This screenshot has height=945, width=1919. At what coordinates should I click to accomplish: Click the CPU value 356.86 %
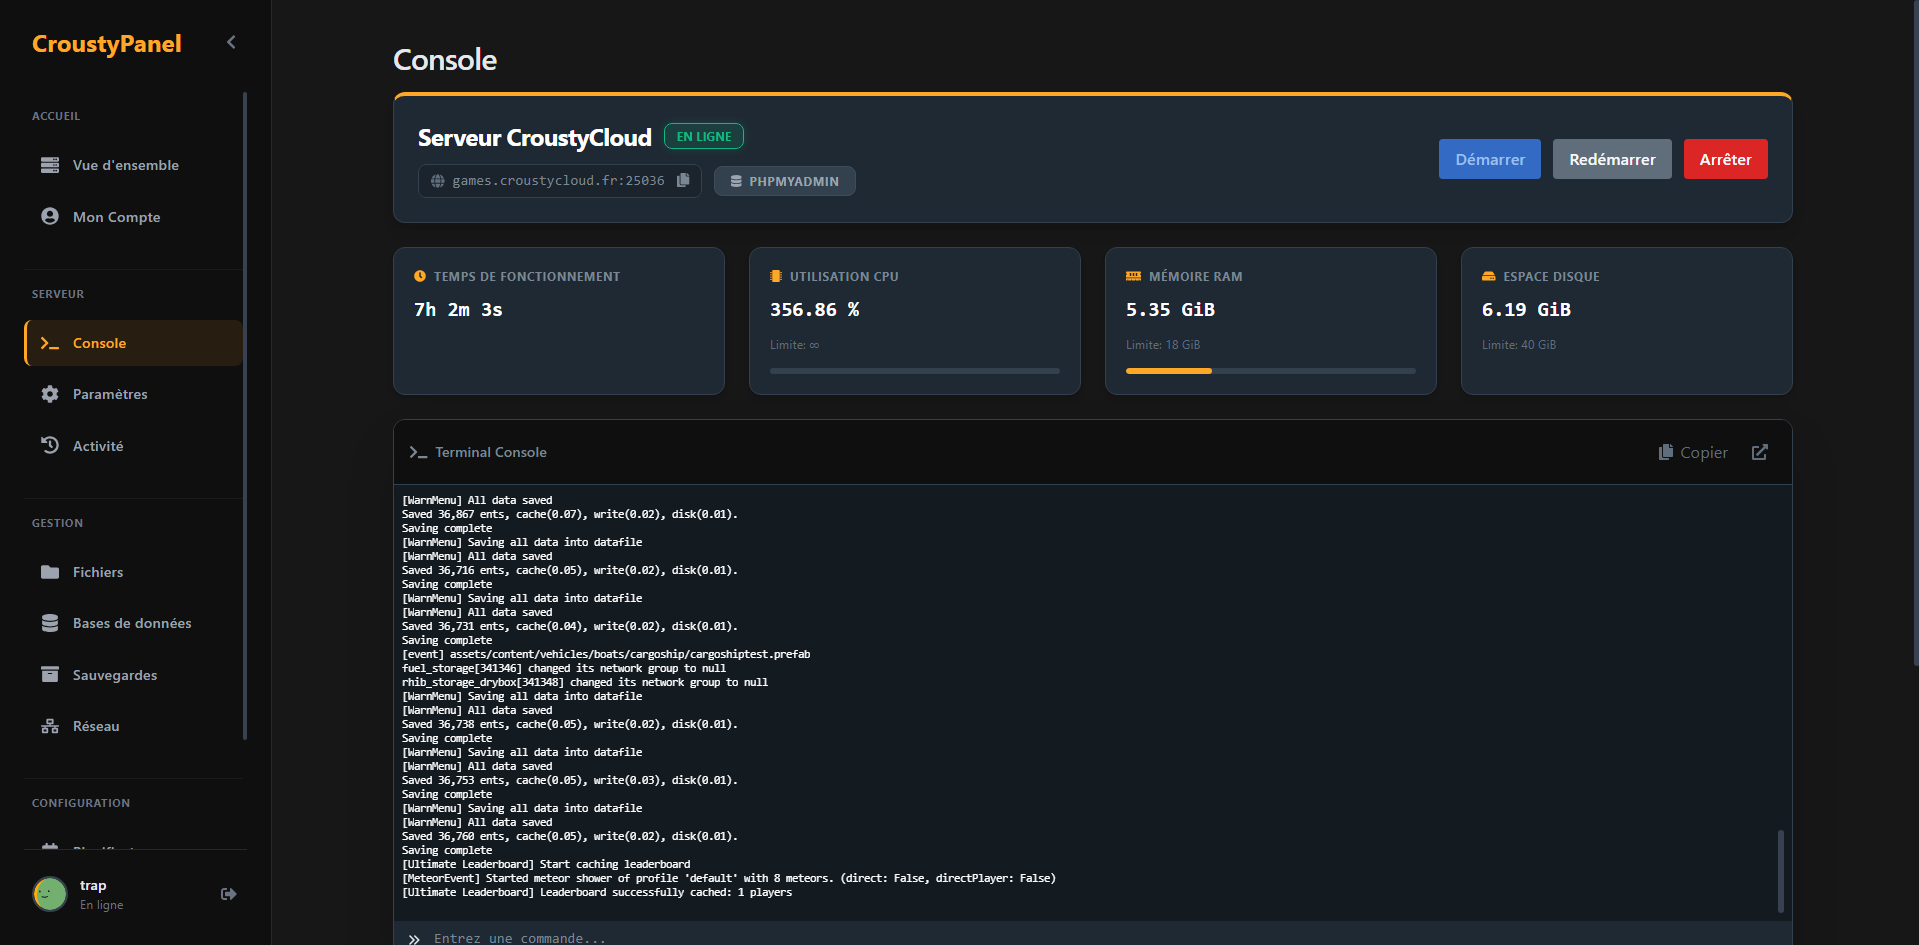coord(815,310)
